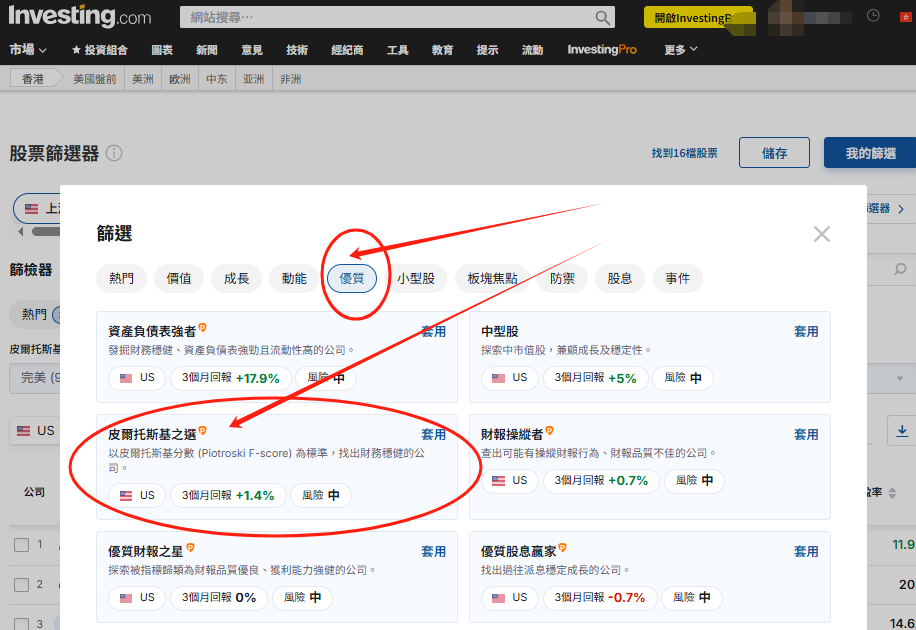Screen dimensions: 916x630
Task: Click the US flag chip in 中型股 card
Action: pyautogui.click(x=509, y=378)
